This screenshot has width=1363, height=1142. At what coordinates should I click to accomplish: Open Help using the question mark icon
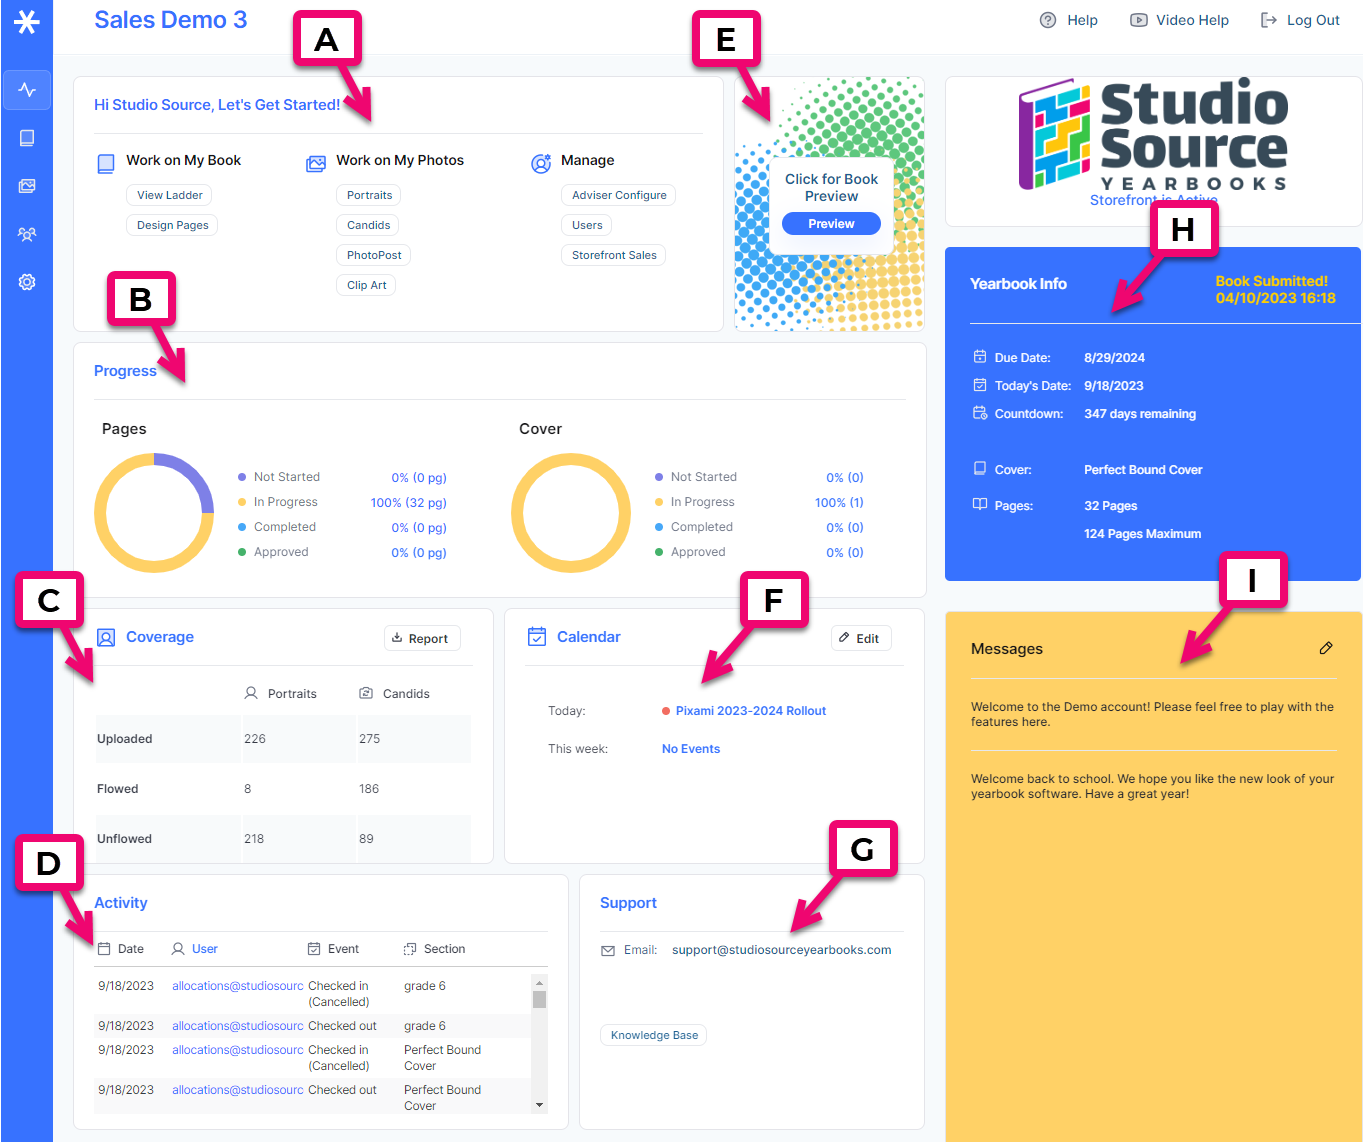pos(1048,20)
